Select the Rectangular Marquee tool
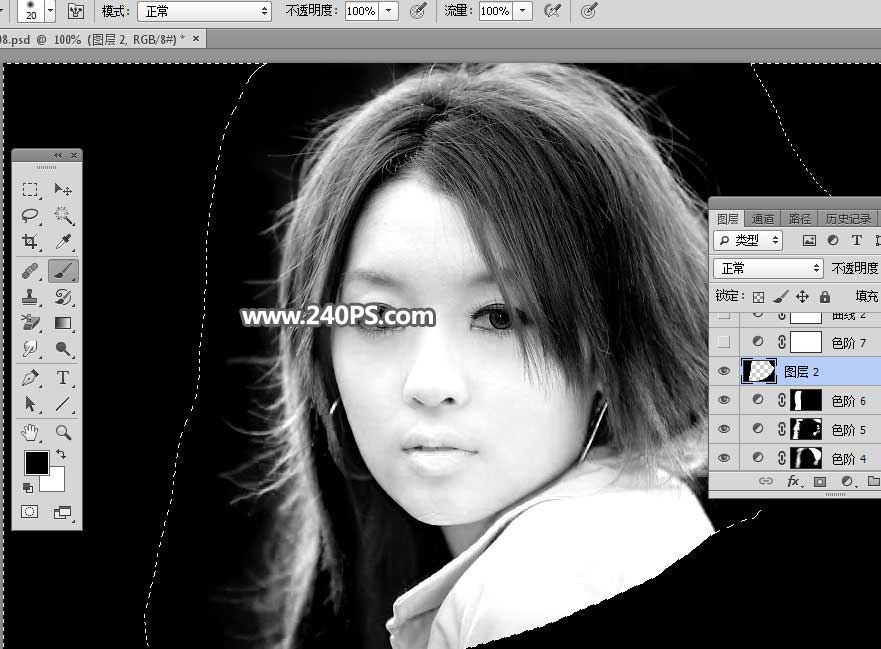This screenshot has height=649, width=881. (x=30, y=189)
